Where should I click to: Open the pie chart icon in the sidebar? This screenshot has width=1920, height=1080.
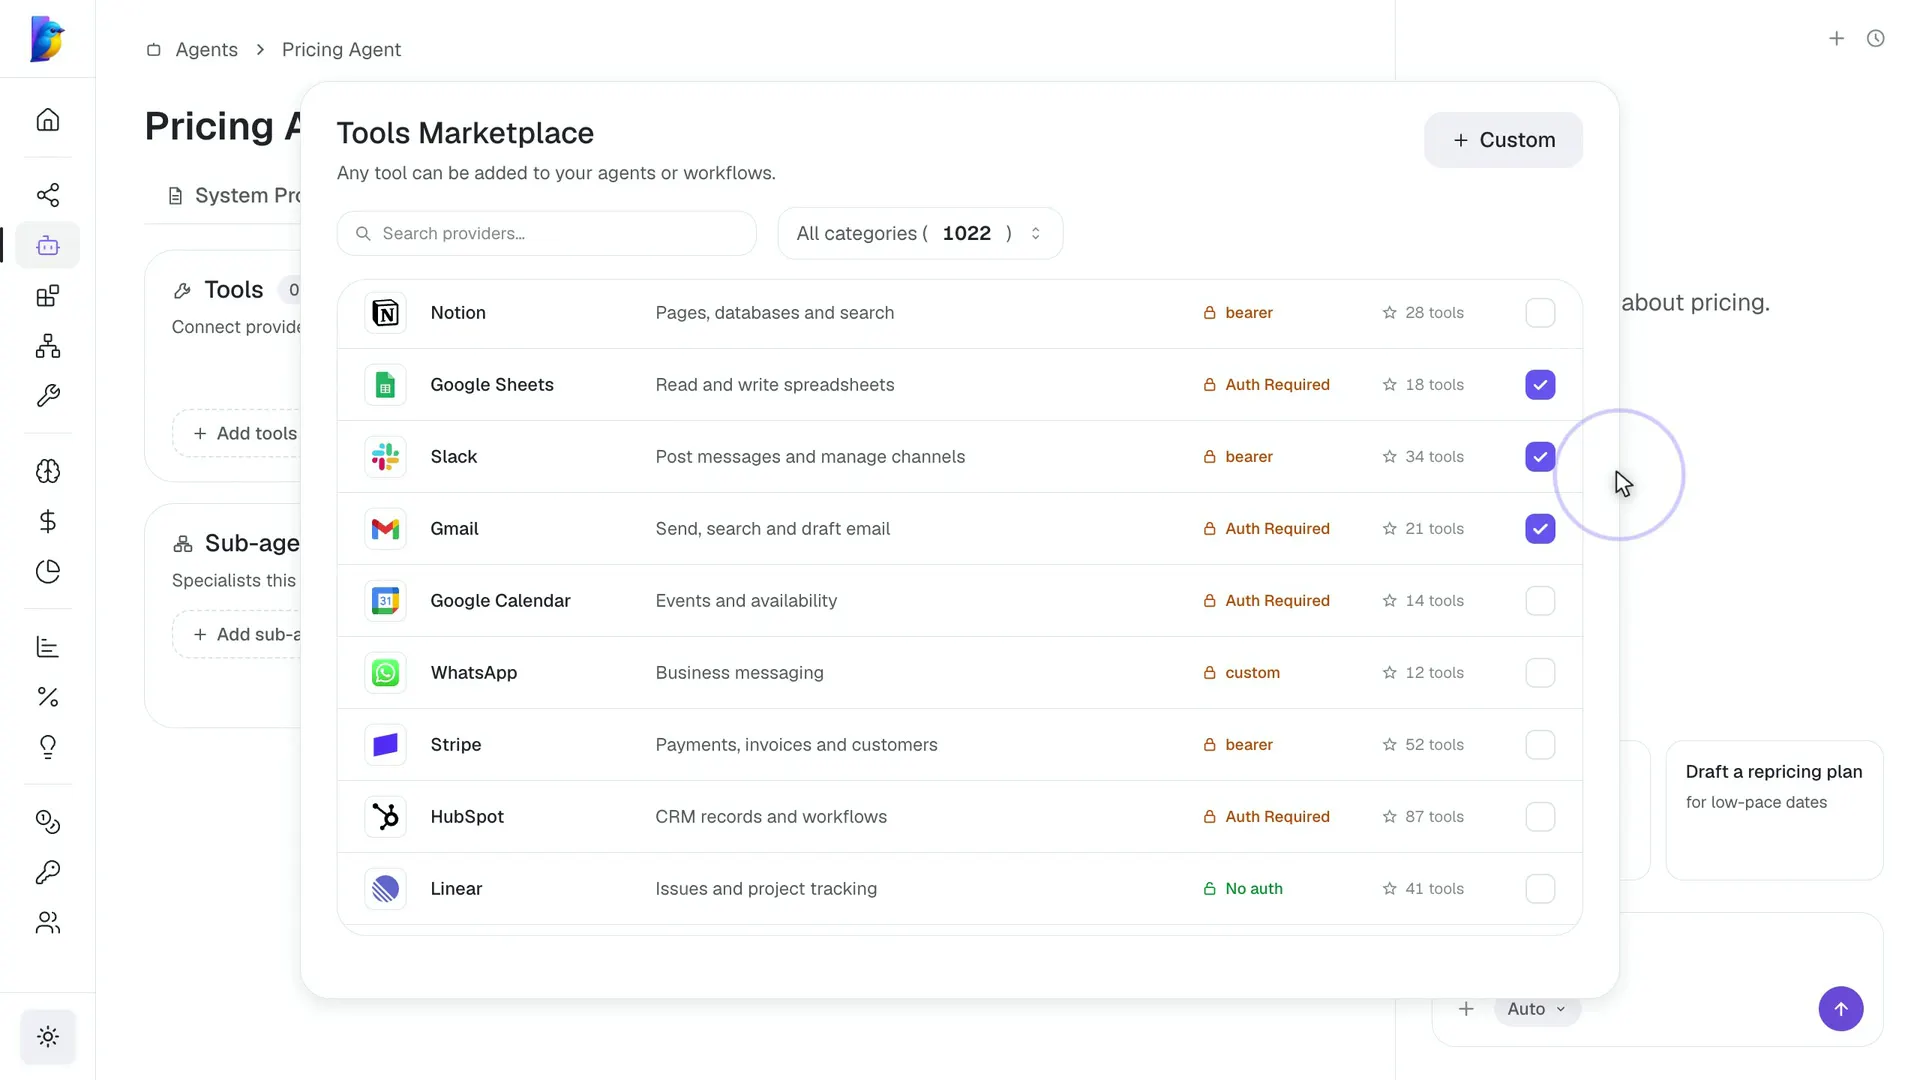point(48,571)
